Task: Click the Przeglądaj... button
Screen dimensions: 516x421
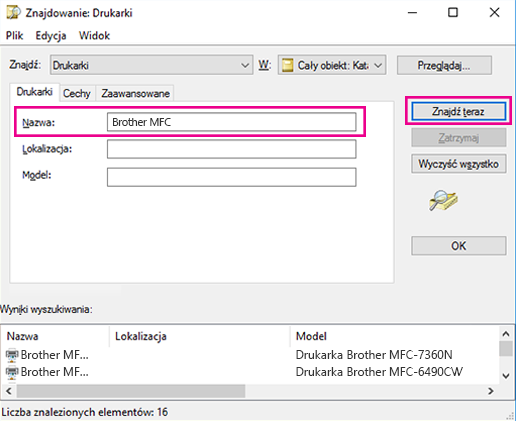Action: pos(444,65)
